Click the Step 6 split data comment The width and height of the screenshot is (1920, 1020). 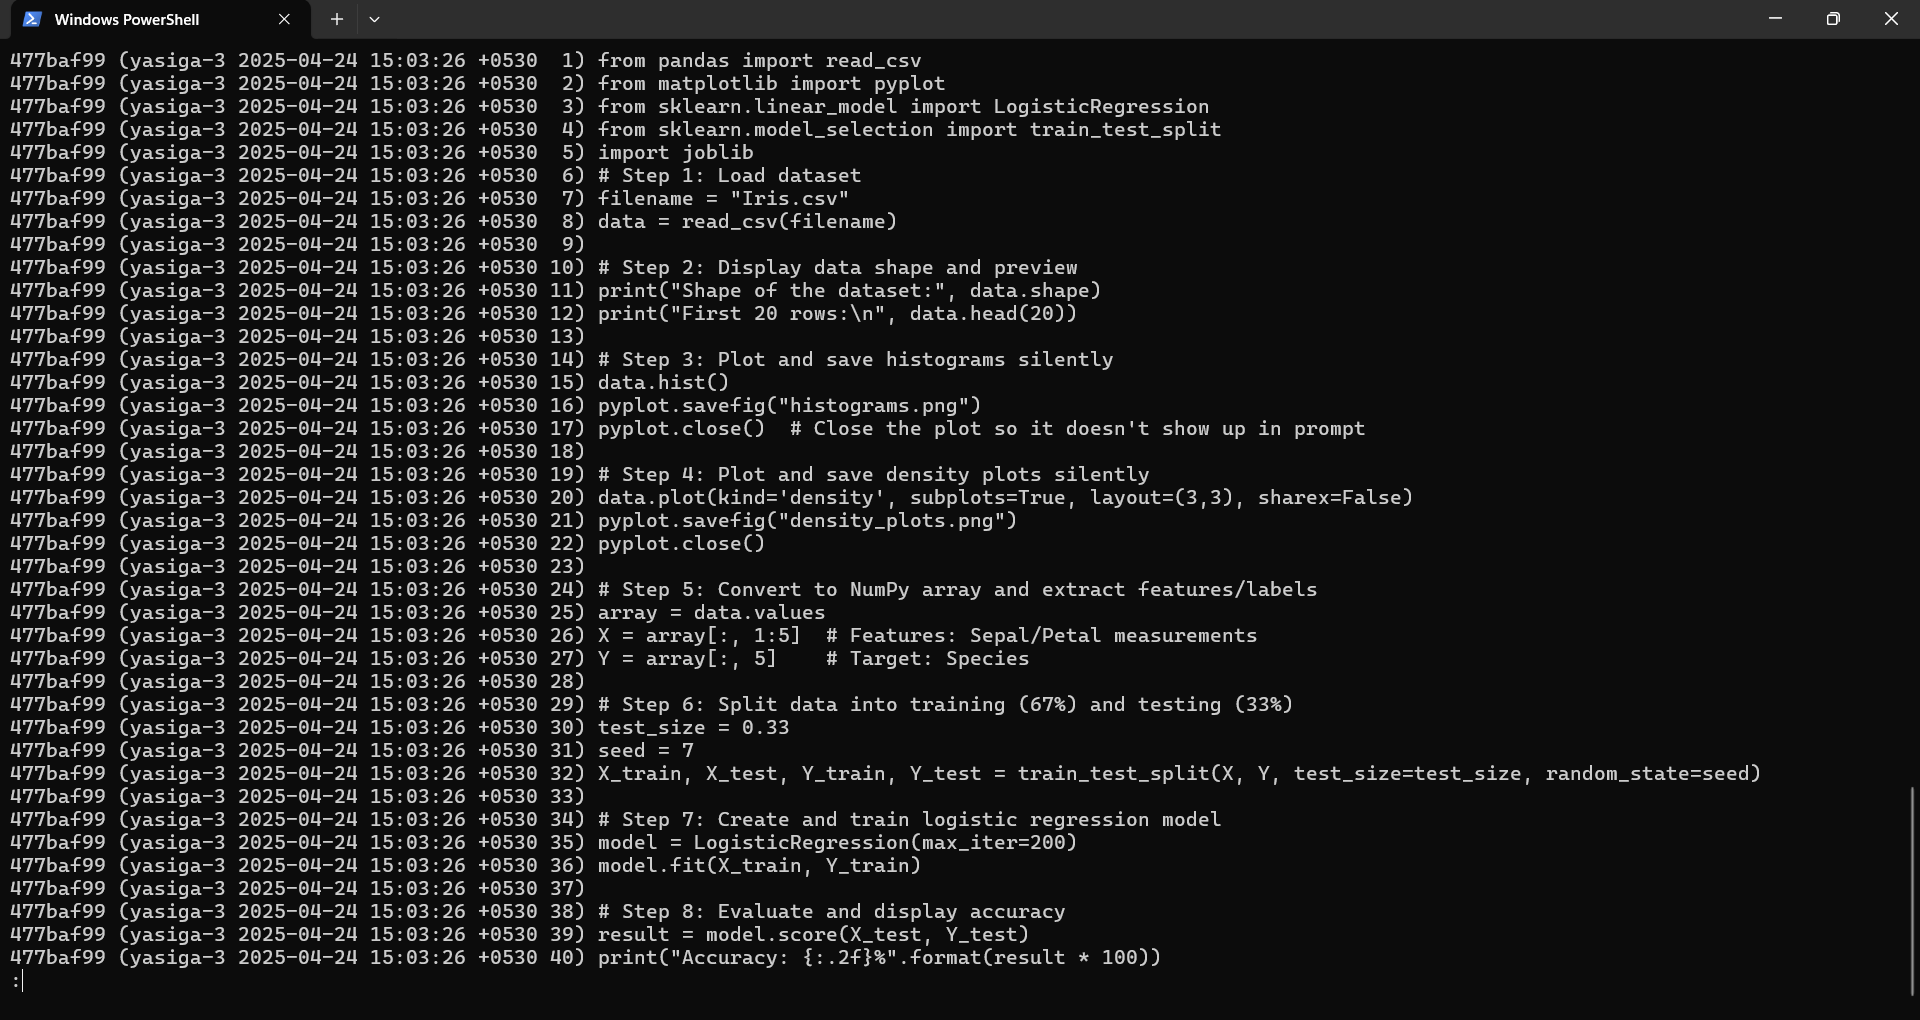point(945,705)
